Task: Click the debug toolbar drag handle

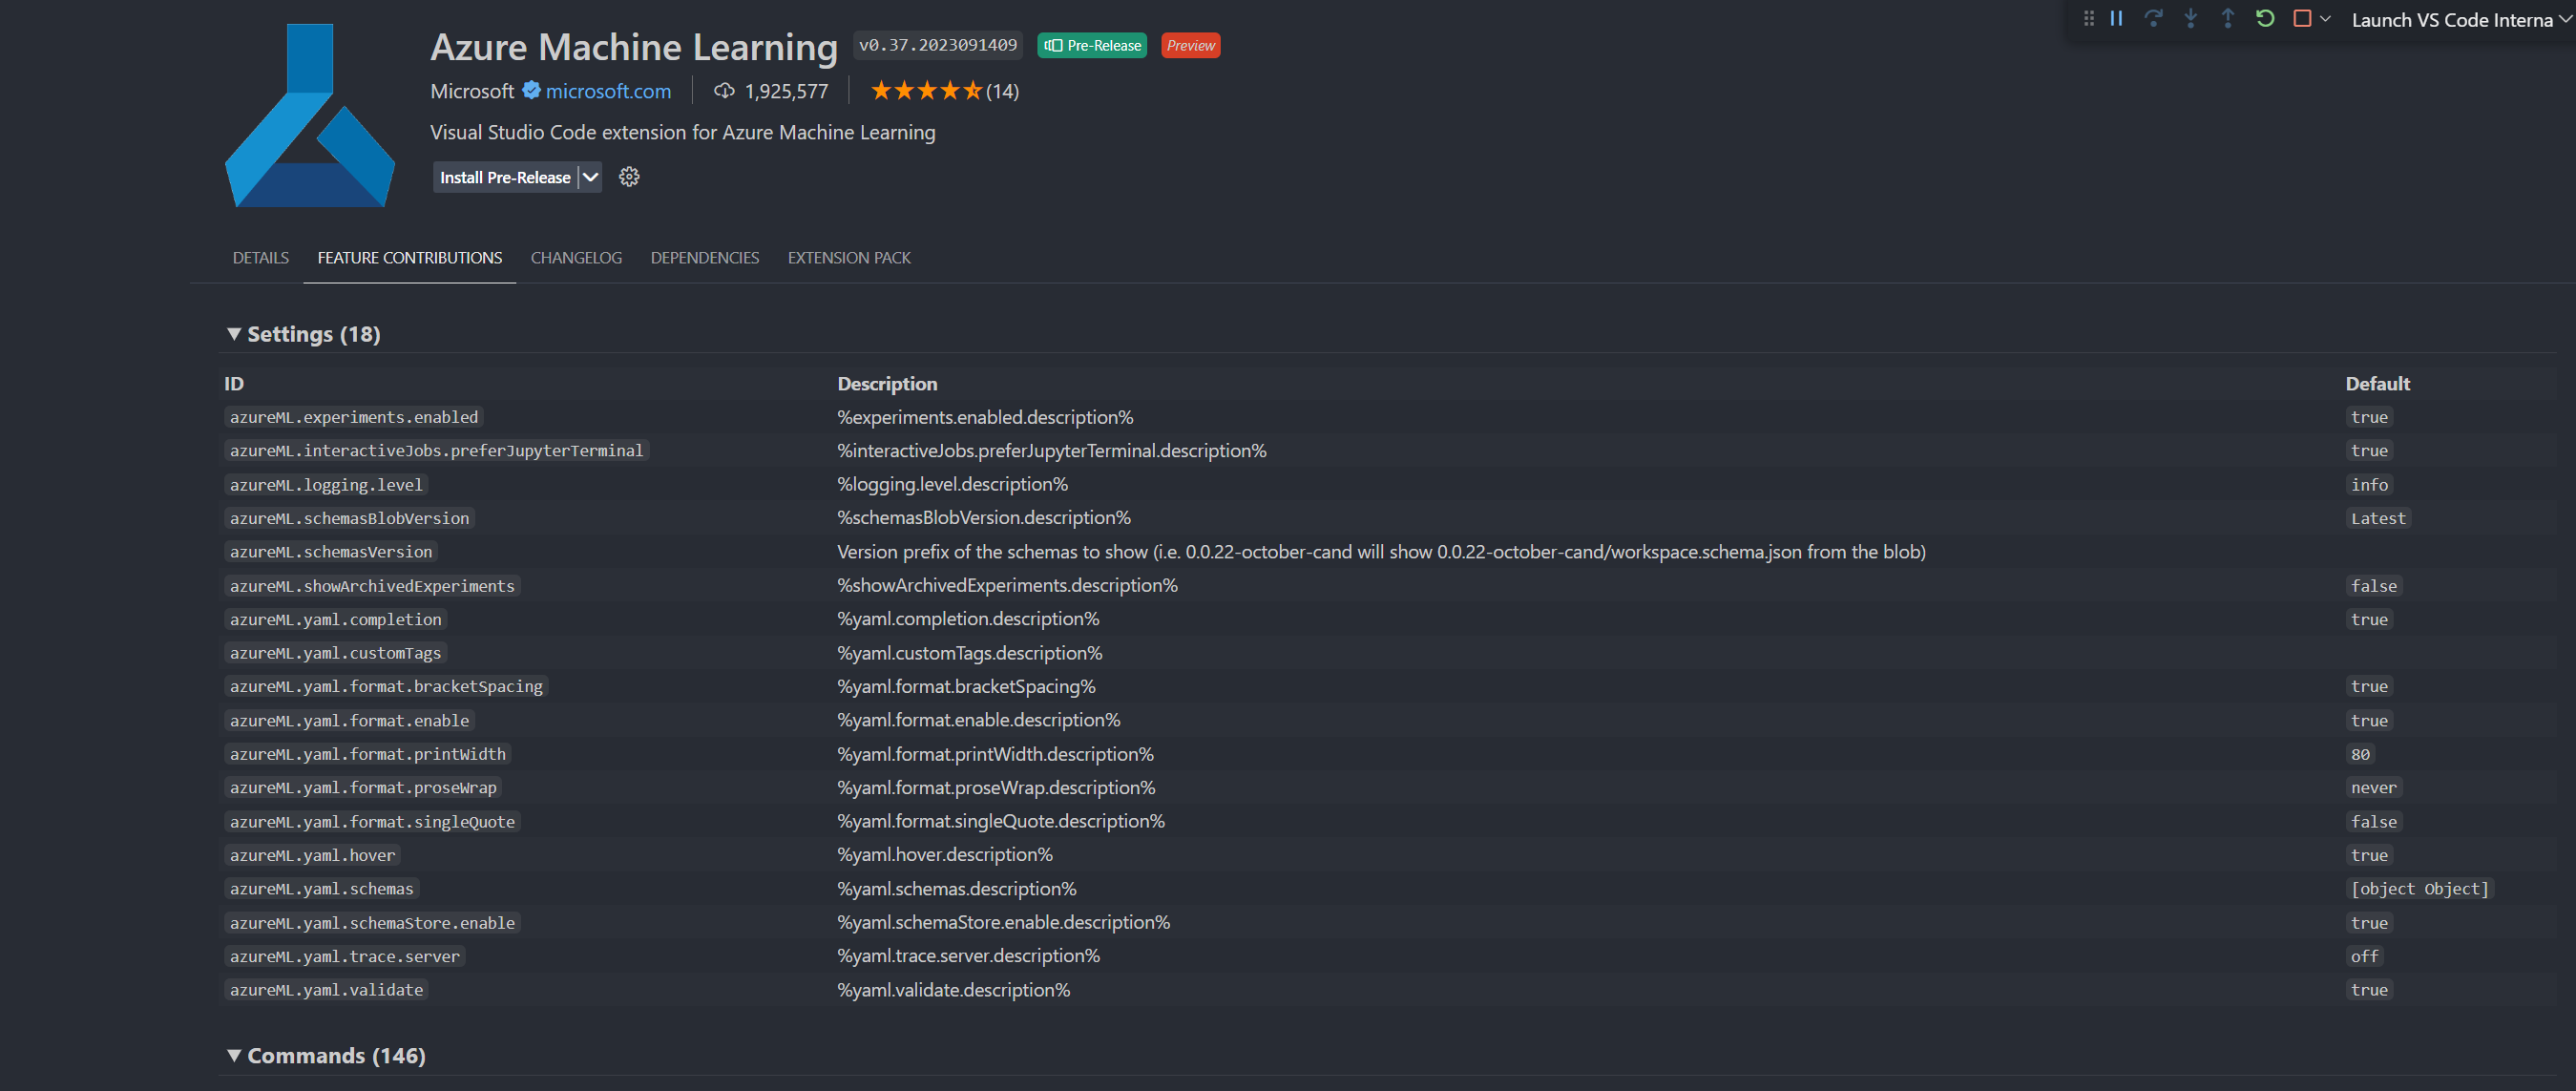Action: (x=2088, y=19)
